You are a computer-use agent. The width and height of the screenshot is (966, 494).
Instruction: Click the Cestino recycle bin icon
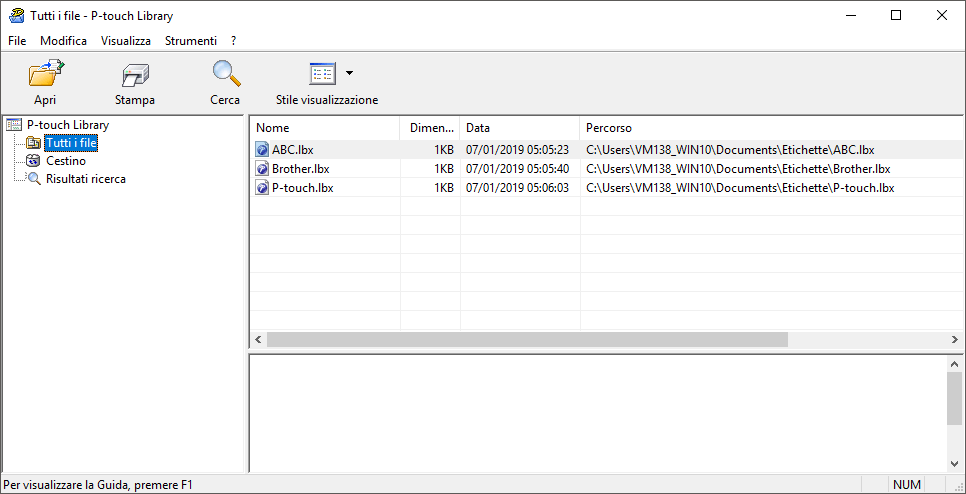[x=33, y=161]
